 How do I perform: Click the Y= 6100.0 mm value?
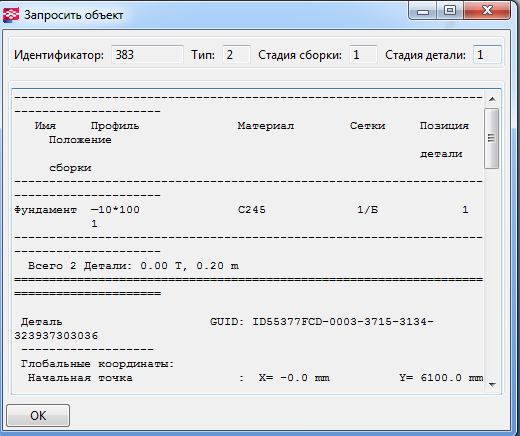pyautogui.click(x=441, y=378)
